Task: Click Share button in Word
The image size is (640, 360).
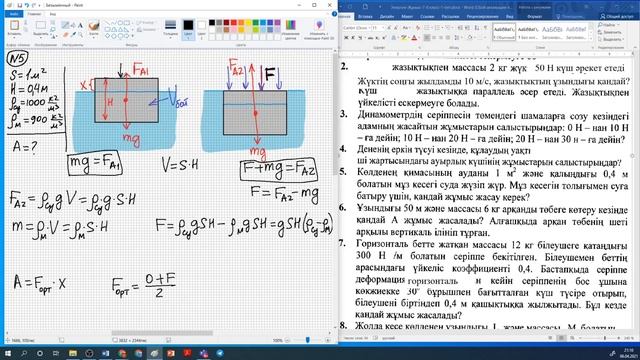Action: click(617, 17)
